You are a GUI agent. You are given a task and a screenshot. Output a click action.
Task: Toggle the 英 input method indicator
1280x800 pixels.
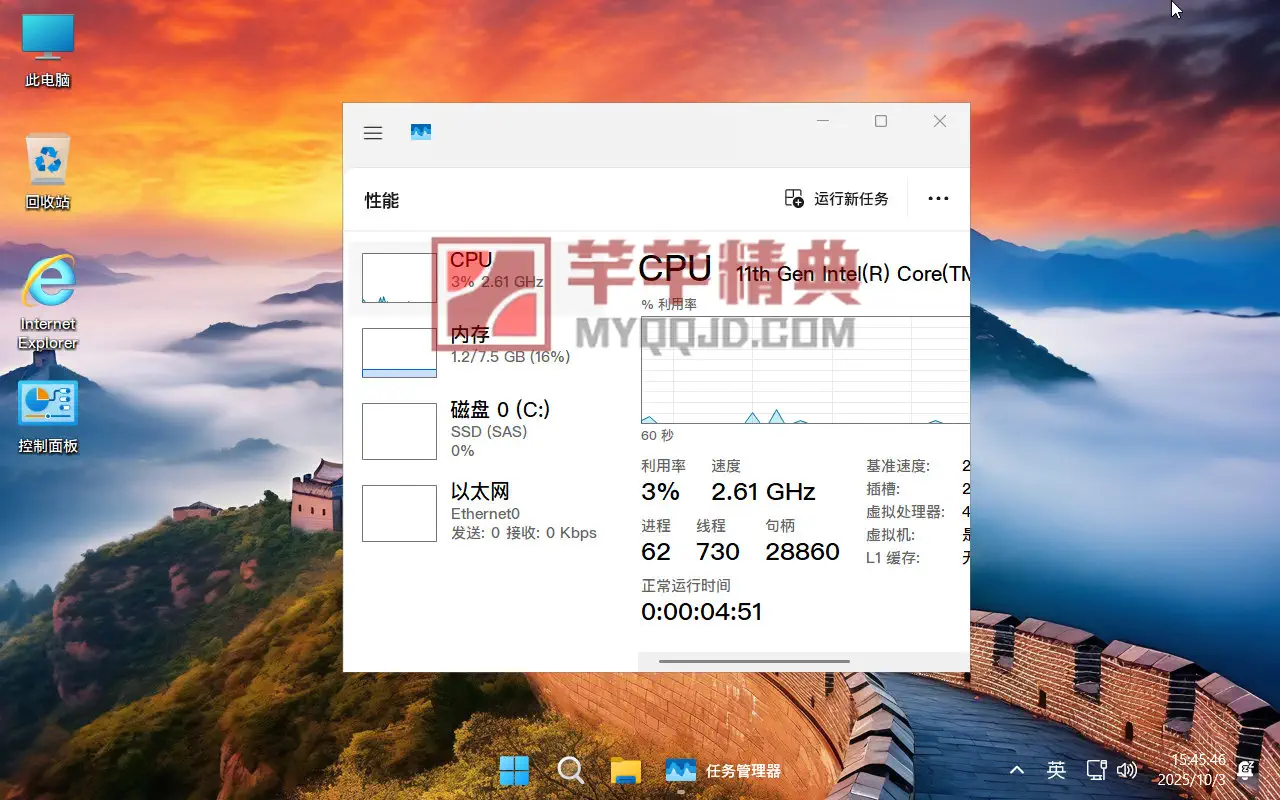pyautogui.click(x=1056, y=770)
